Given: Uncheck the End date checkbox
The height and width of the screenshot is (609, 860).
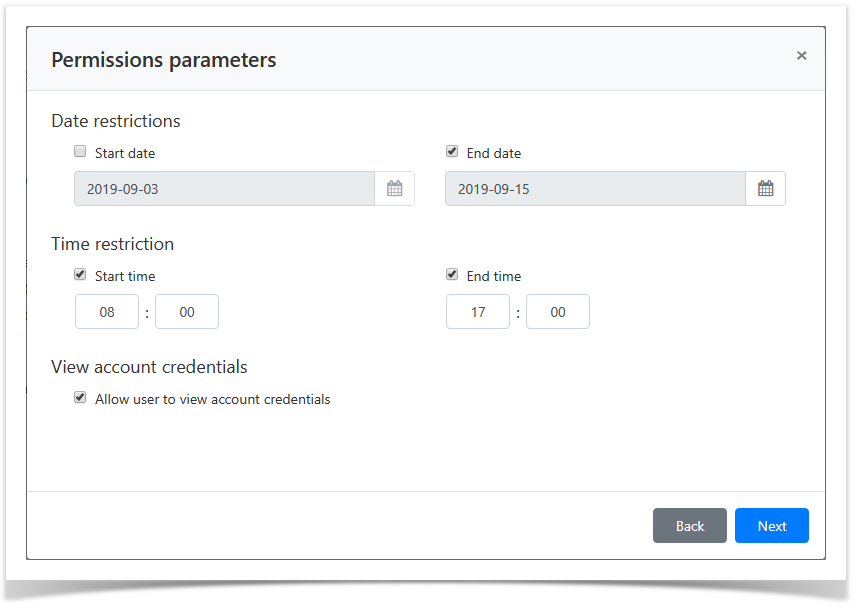Looking at the screenshot, I should pos(452,152).
